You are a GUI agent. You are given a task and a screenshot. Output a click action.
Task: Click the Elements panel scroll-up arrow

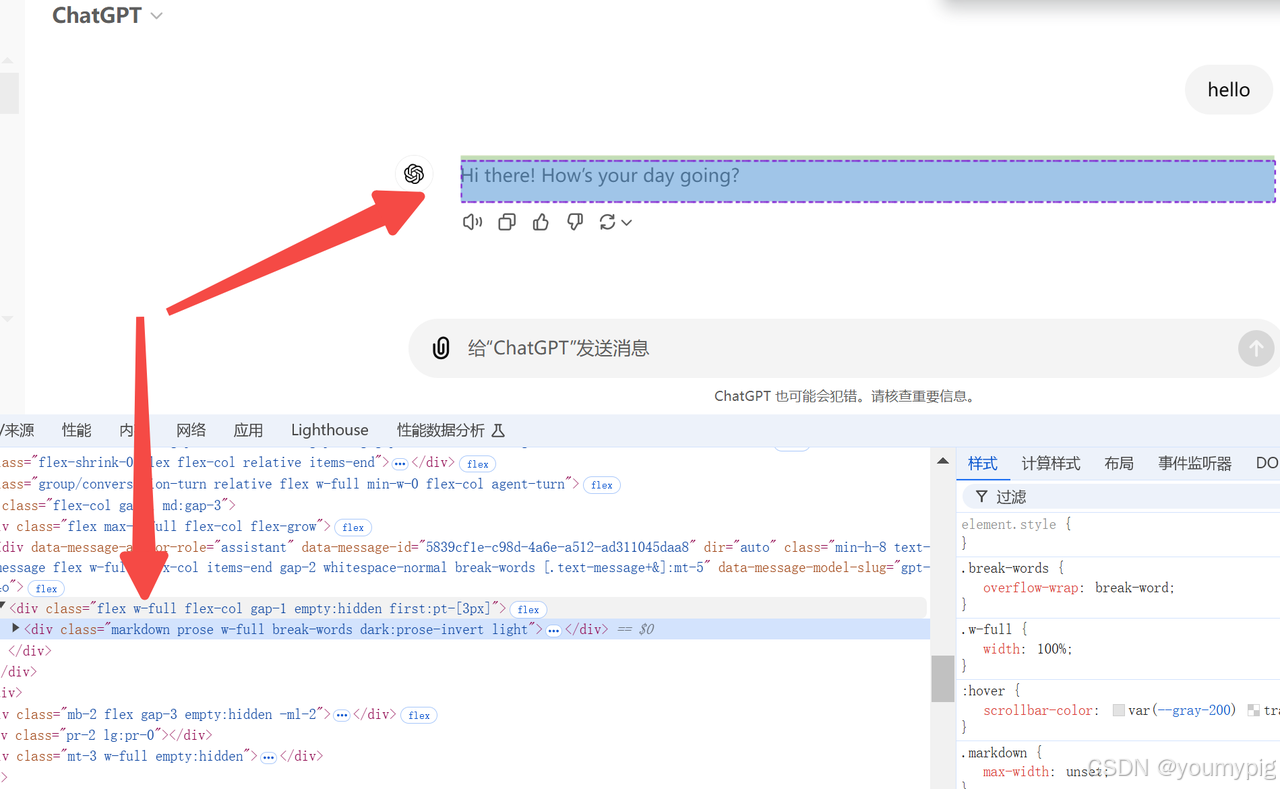(x=942, y=461)
